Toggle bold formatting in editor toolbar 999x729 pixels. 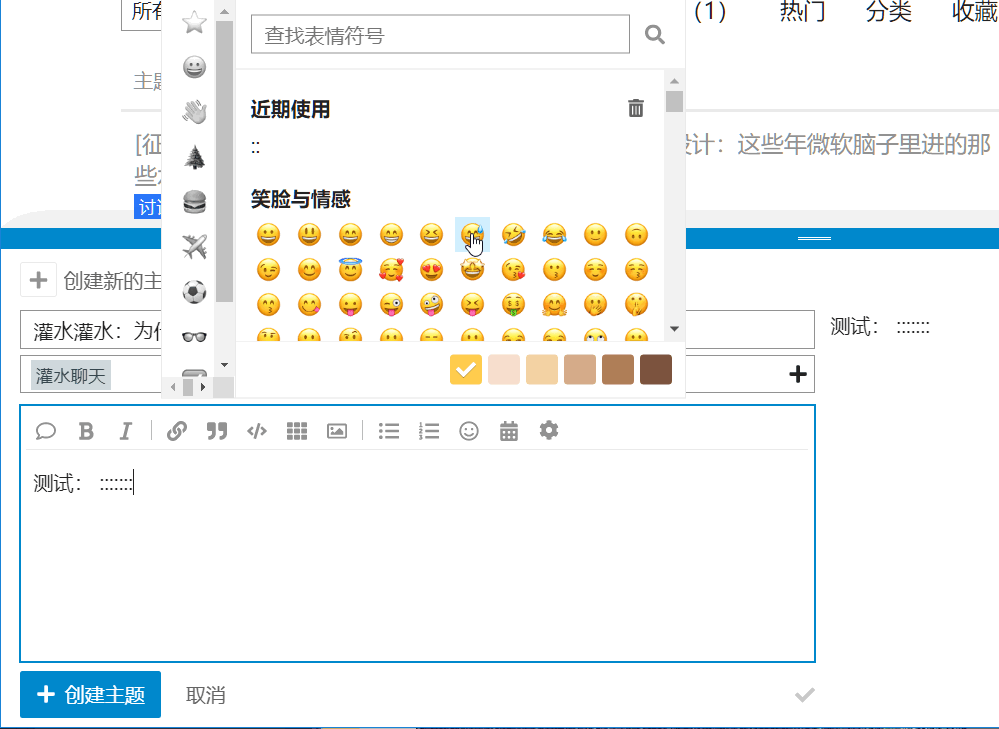[86, 431]
